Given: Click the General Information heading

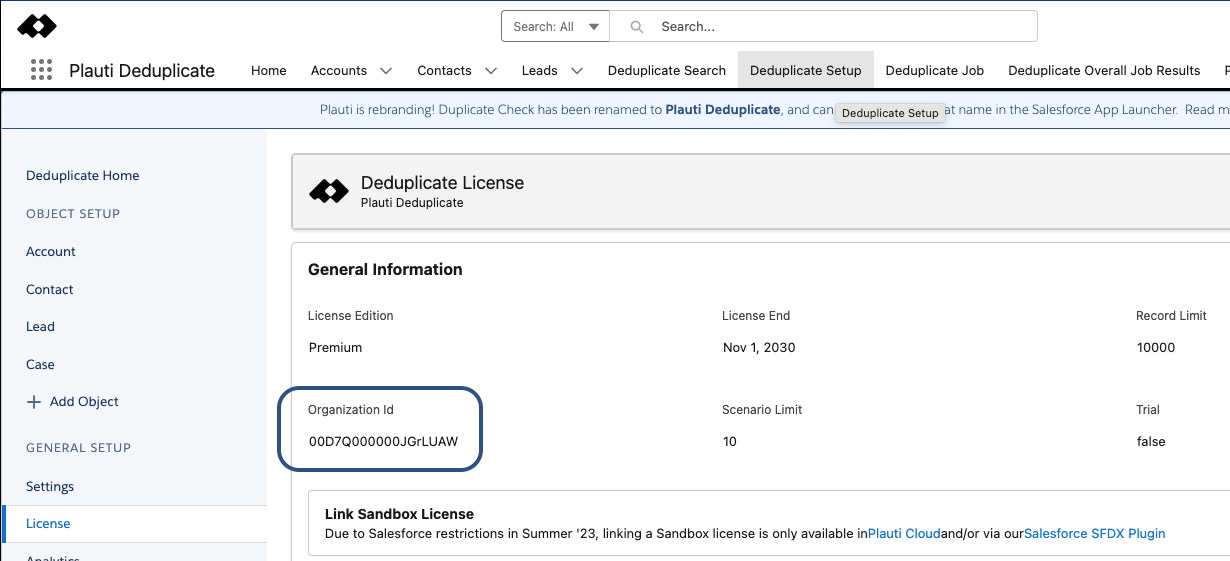Looking at the screenshot, I should 385,270.
